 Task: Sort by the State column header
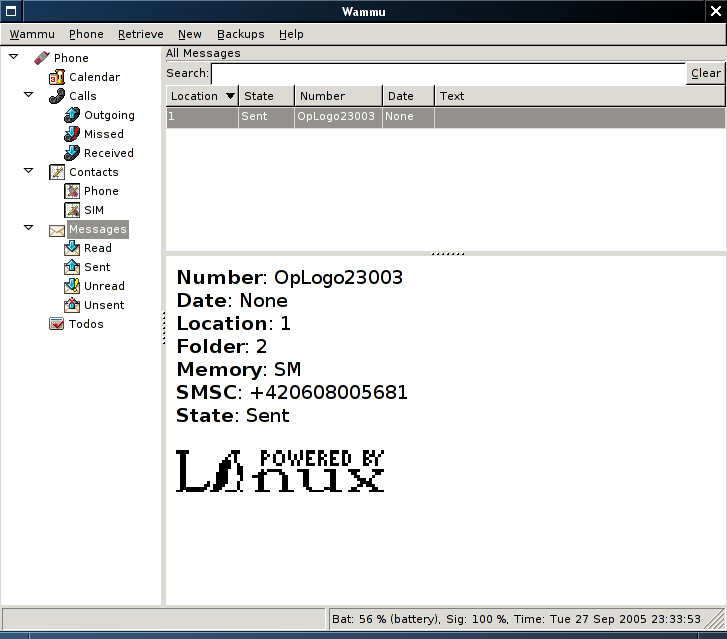click(267, 96)
